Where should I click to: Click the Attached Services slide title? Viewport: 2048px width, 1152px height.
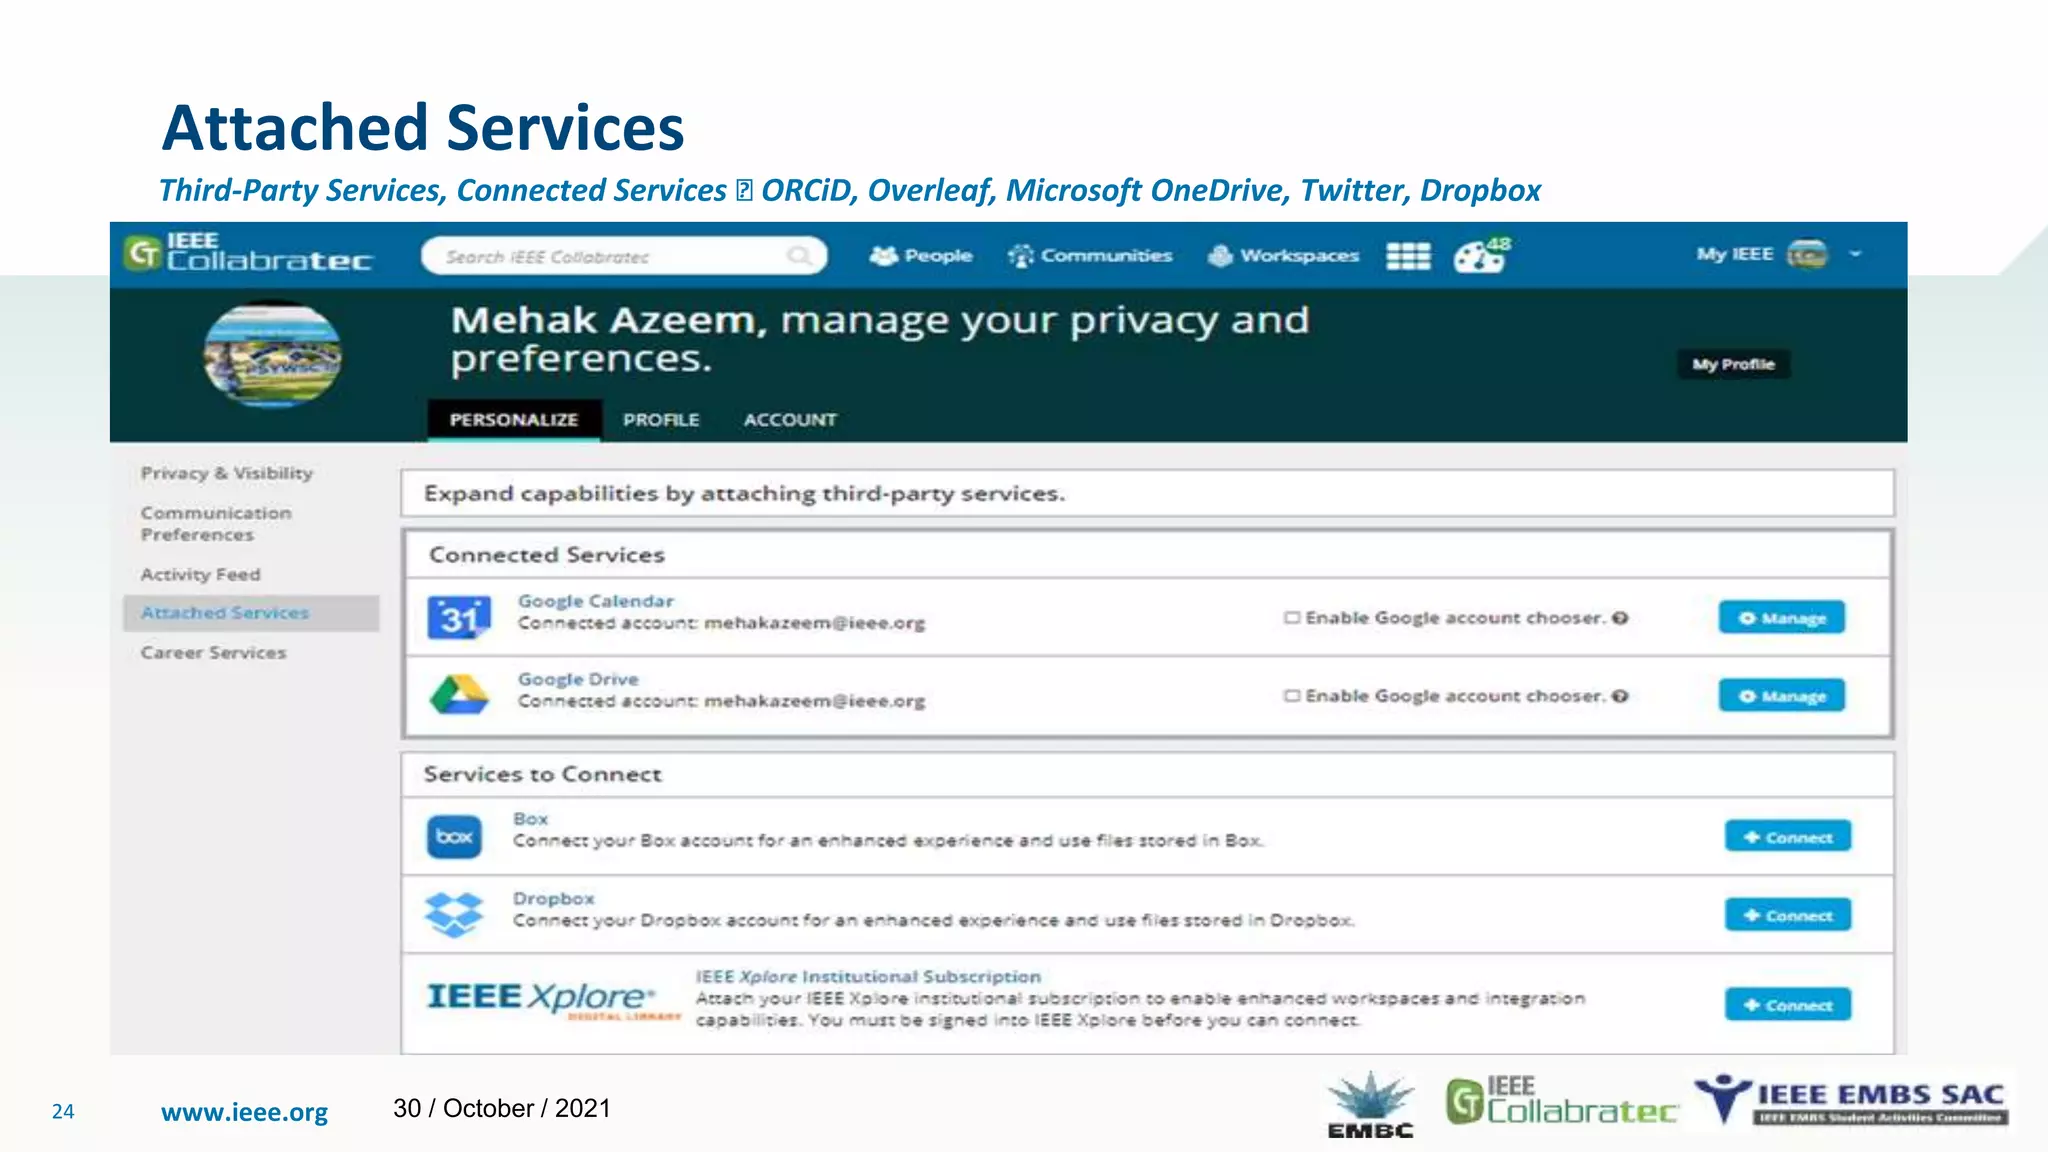[423, 128]
